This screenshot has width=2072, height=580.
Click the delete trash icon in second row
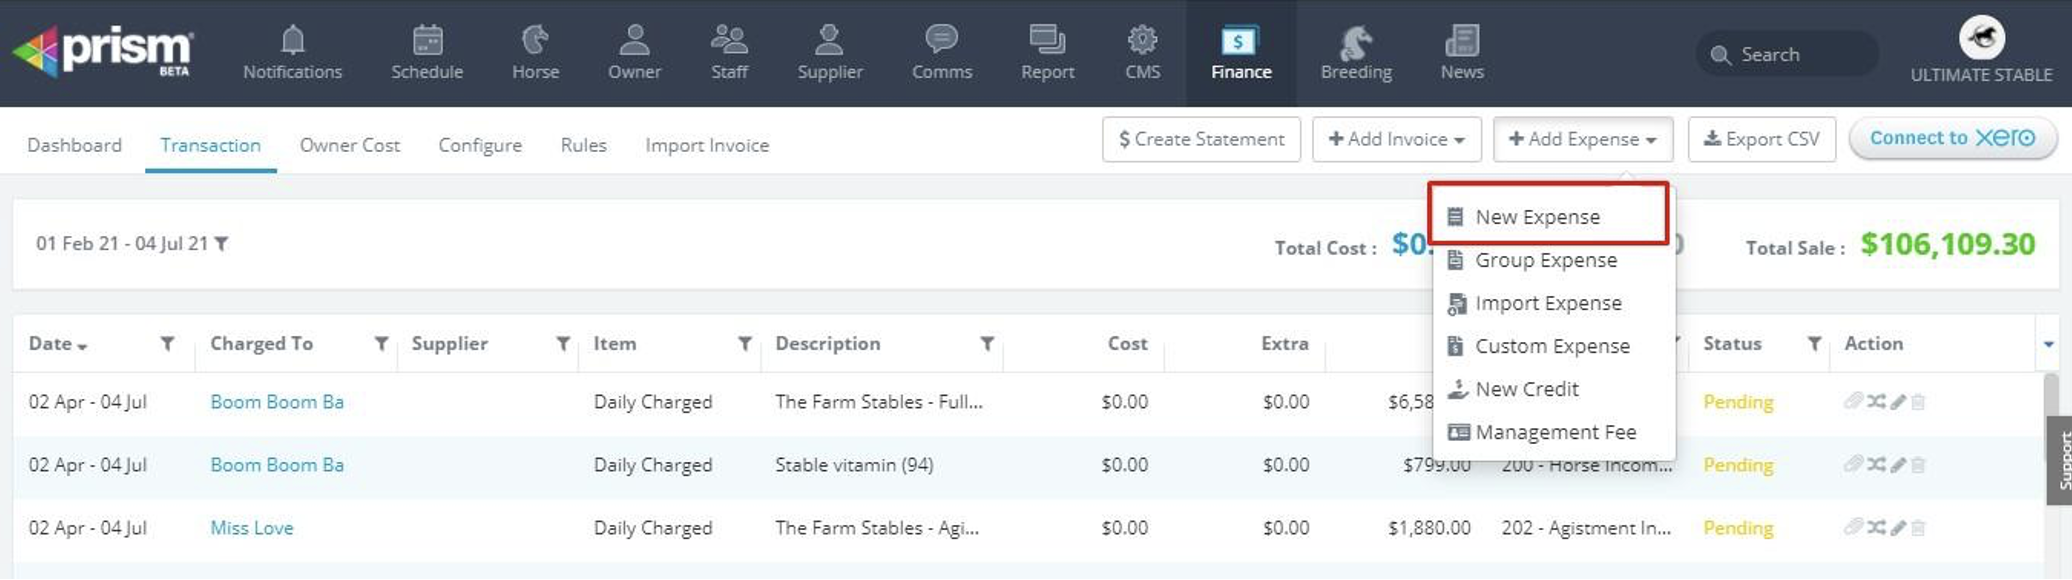point(1918,465)
